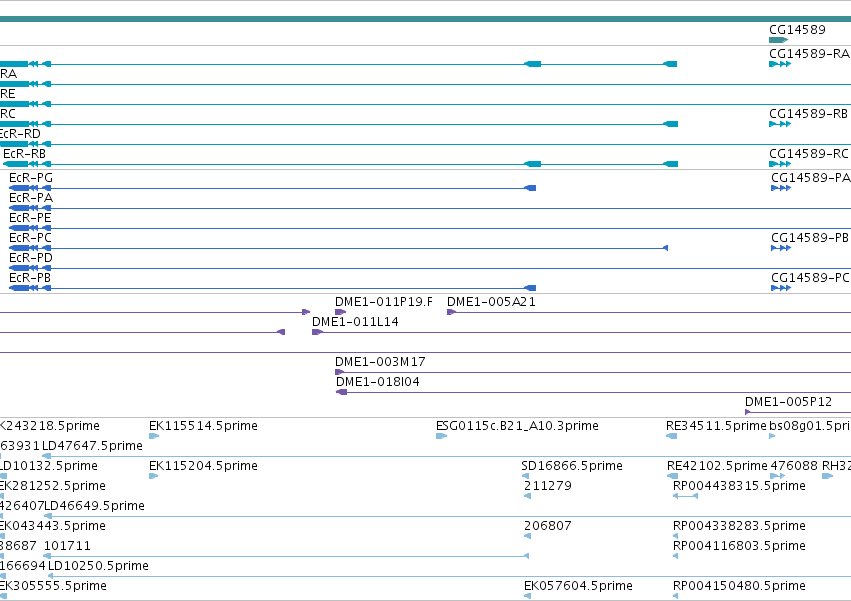The height and width of the screenshot is (601, 851).
Task: Open the CG14589-RC transcript label
Action: tap(809, 154)
